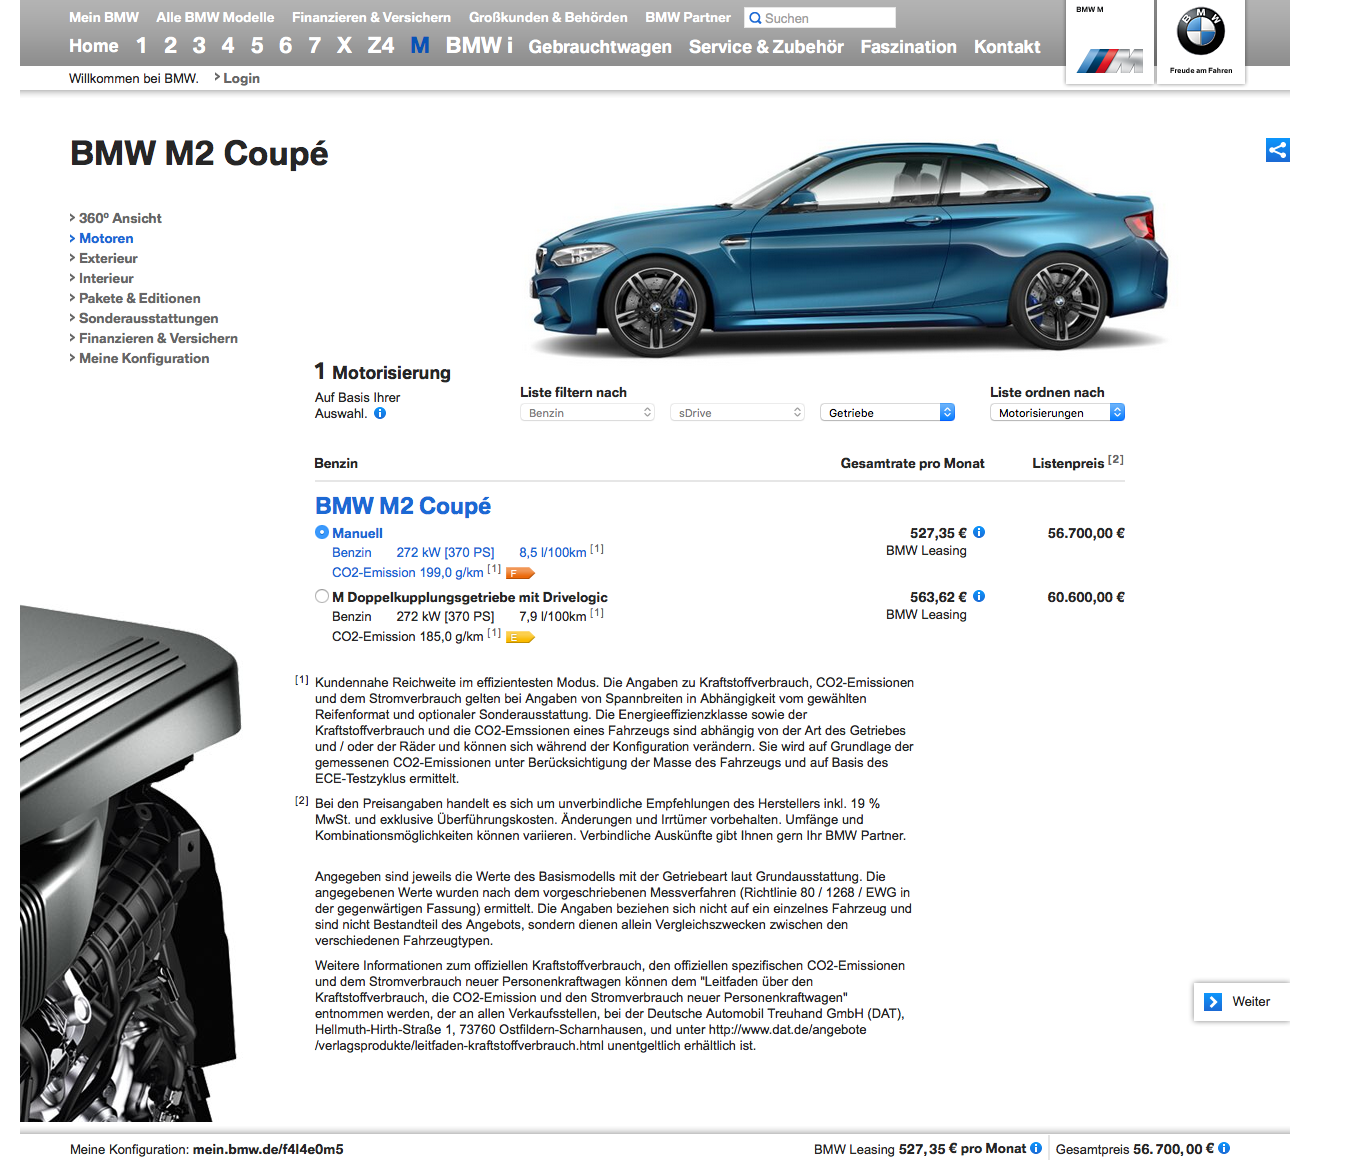Open info icon next to Auswahl
This screenshot has height=1164, width=1357.
click(x=380, y=413)
